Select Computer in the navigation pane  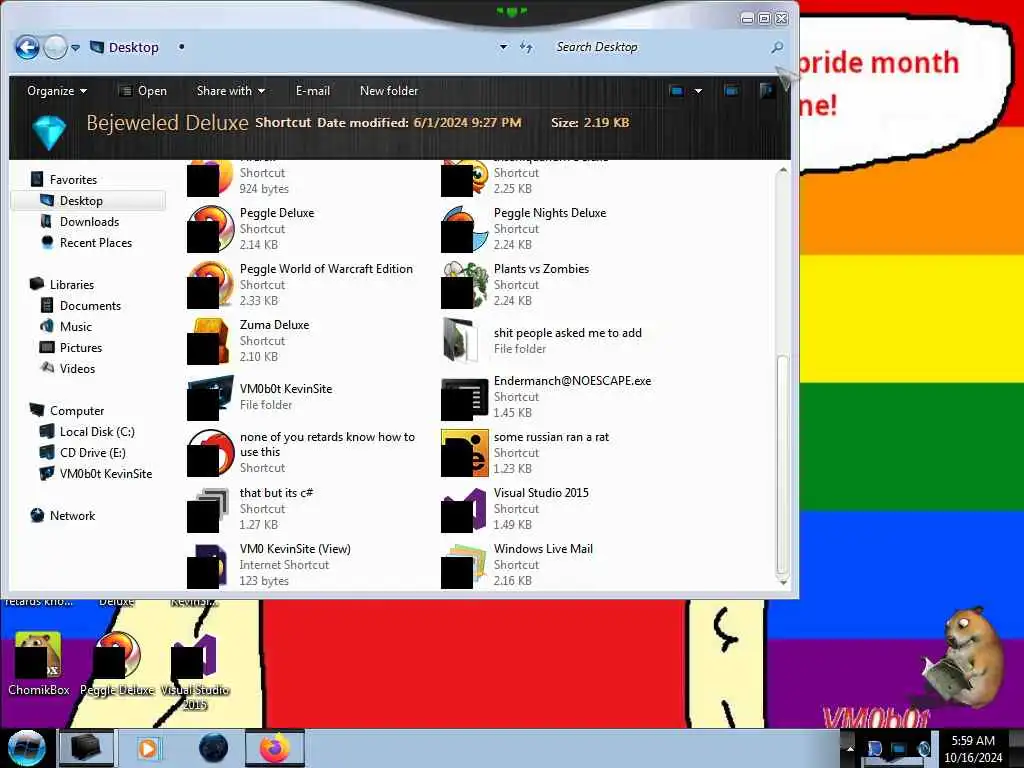[67, 410]
